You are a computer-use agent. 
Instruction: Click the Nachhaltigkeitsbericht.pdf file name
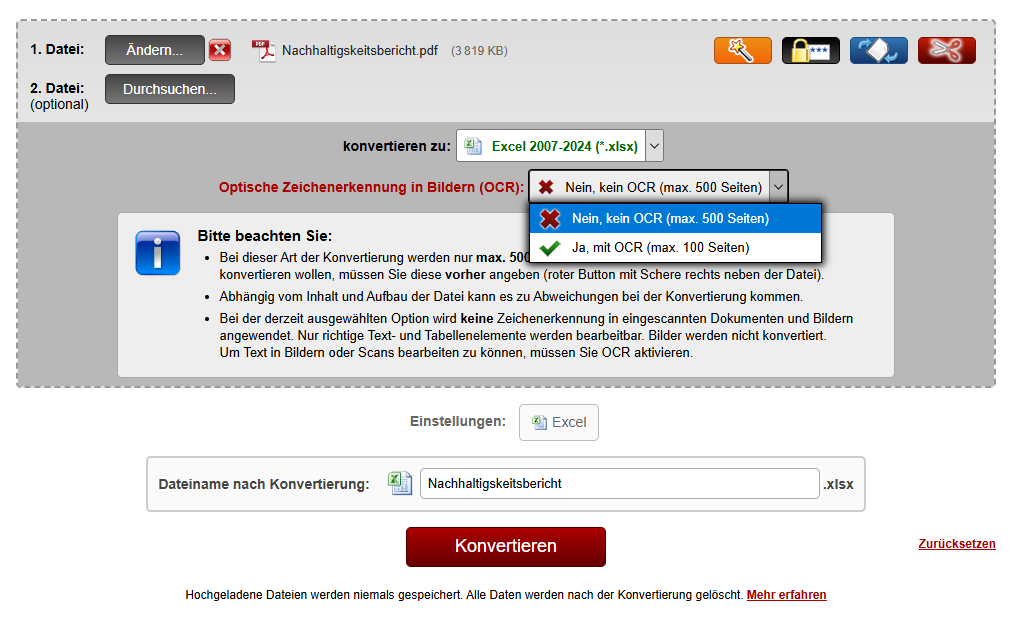click(359, 50)
